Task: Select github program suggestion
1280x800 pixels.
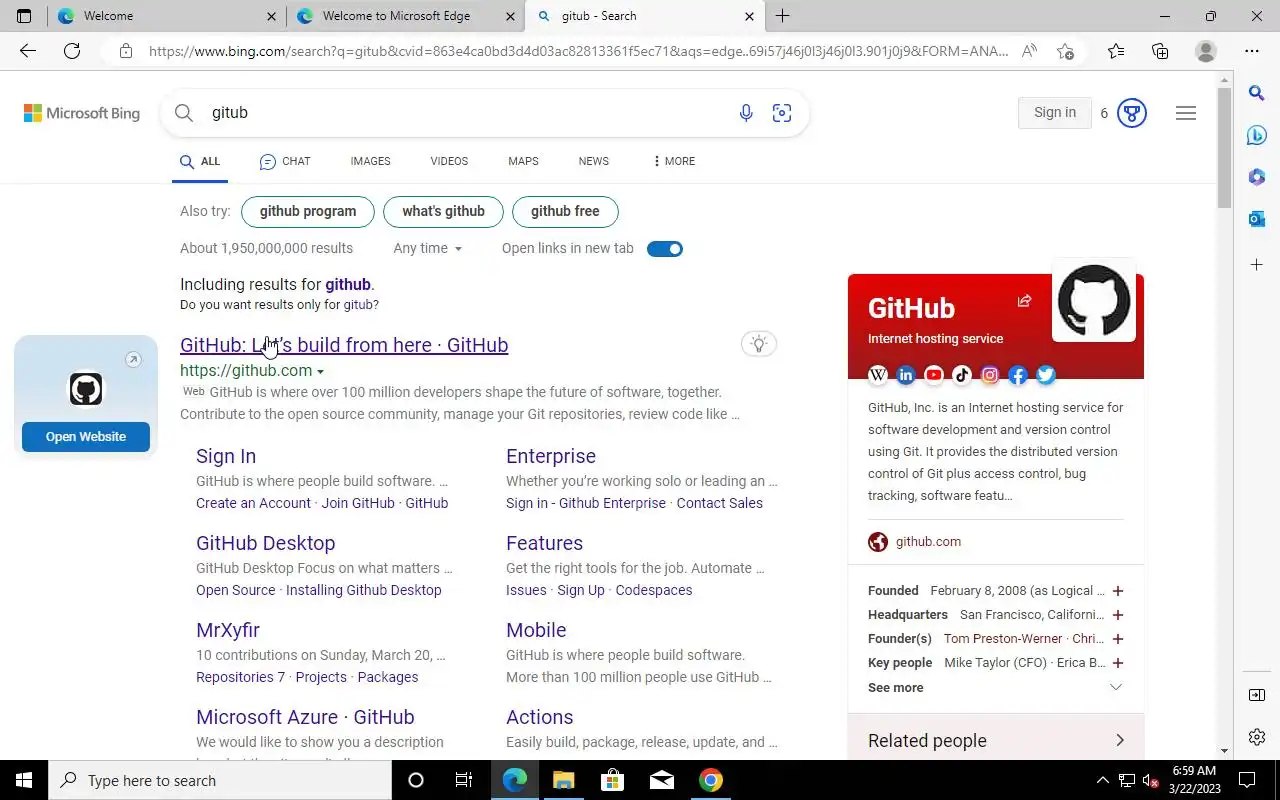Action: point(308,212)
